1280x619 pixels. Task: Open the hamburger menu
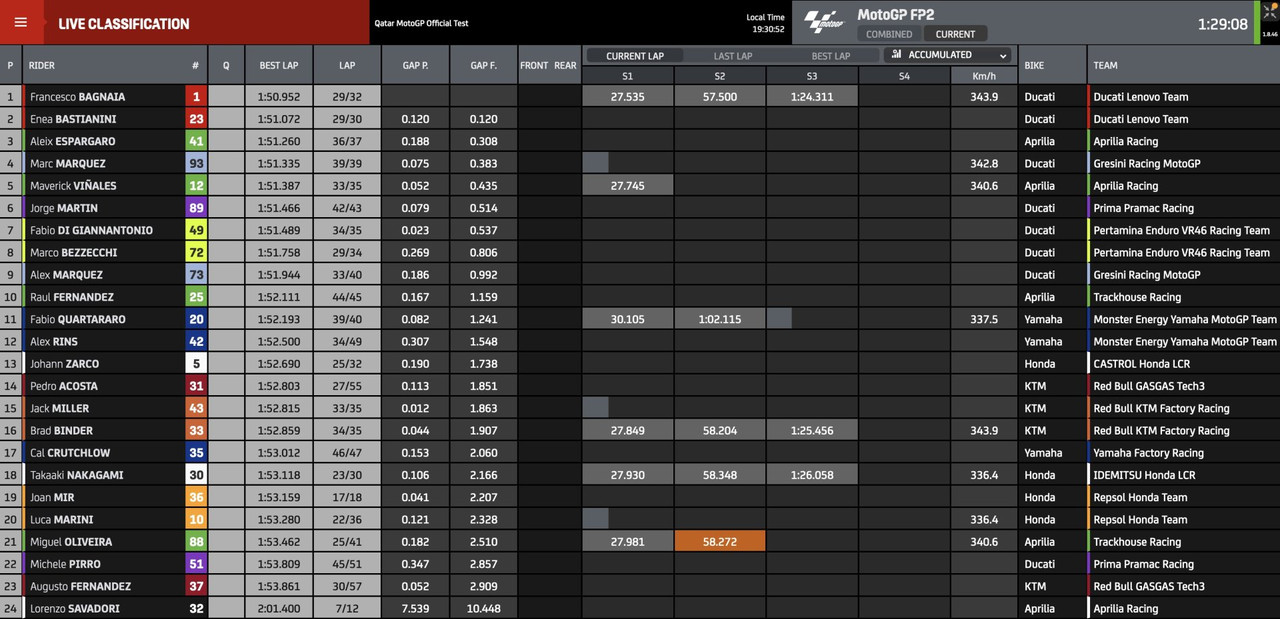click(21, 22)
